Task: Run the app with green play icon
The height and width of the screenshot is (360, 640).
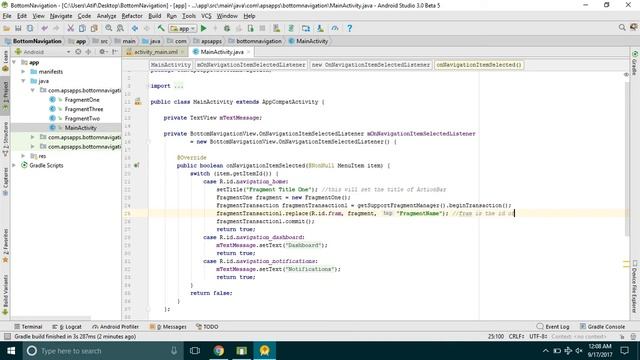Action: [x=204, y=28]
